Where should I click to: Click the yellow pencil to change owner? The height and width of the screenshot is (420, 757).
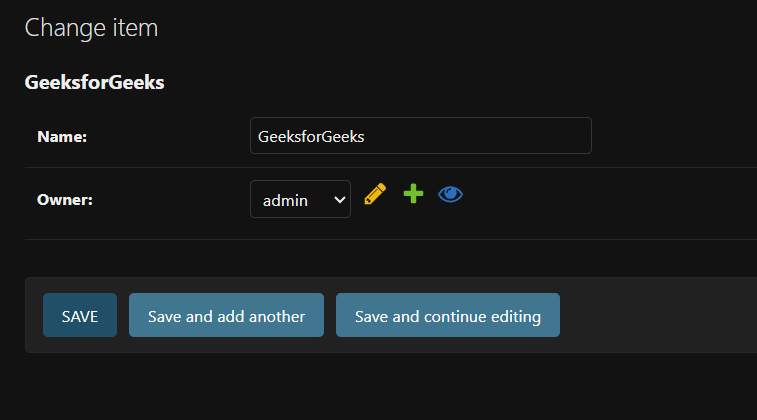click(375, 195)
